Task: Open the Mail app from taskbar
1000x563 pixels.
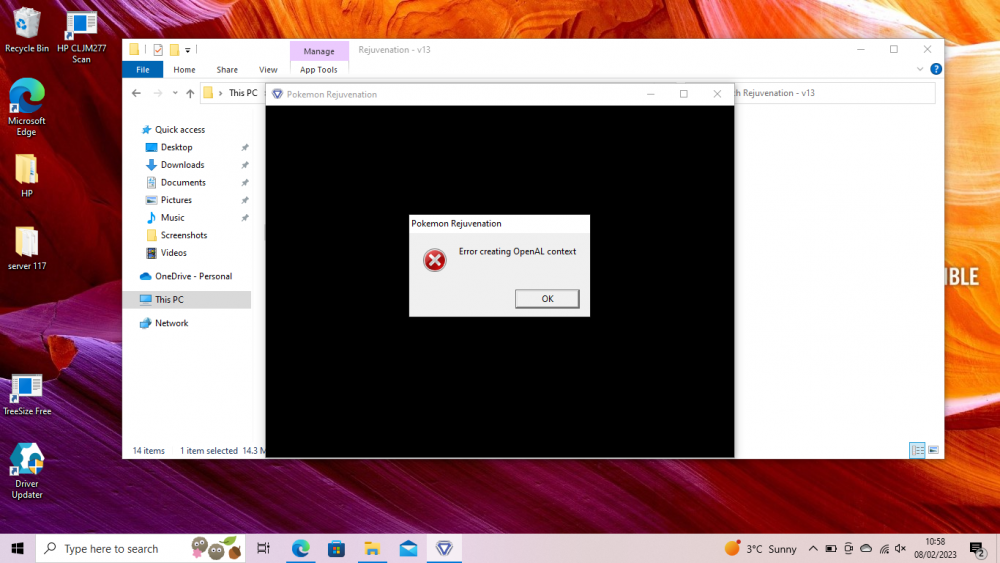Action: point(408,548)
